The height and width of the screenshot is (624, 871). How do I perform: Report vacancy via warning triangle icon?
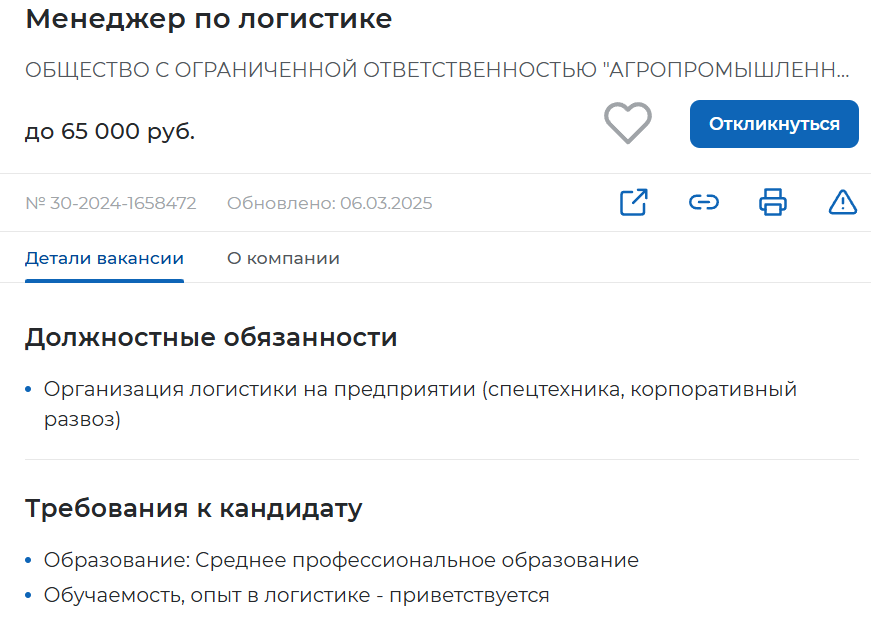pos(843,202)
